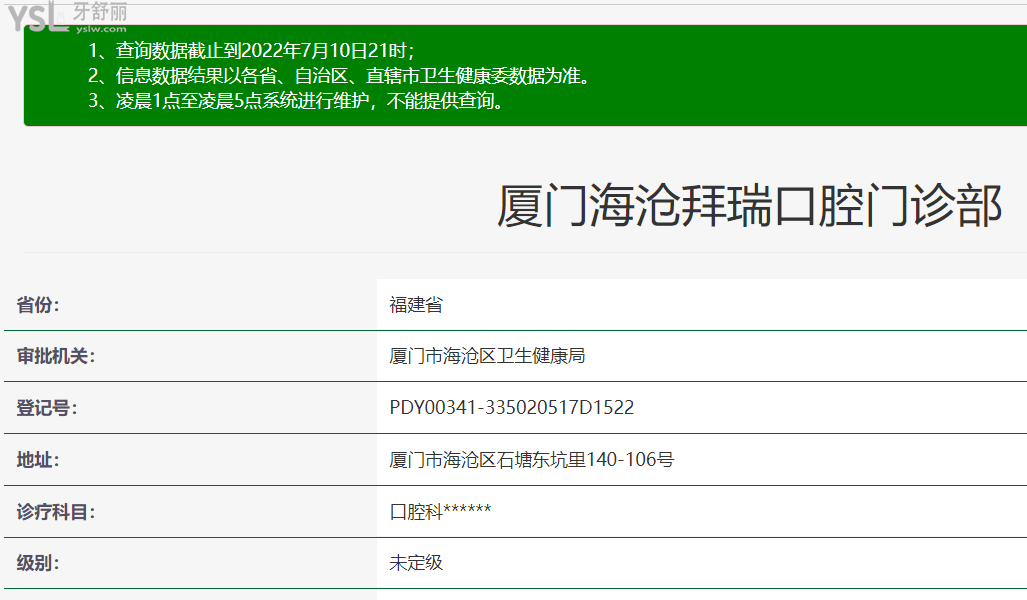Click the value 福建省
The height and width of the screenshot is (600, 1027).
(x=416, y=305)
